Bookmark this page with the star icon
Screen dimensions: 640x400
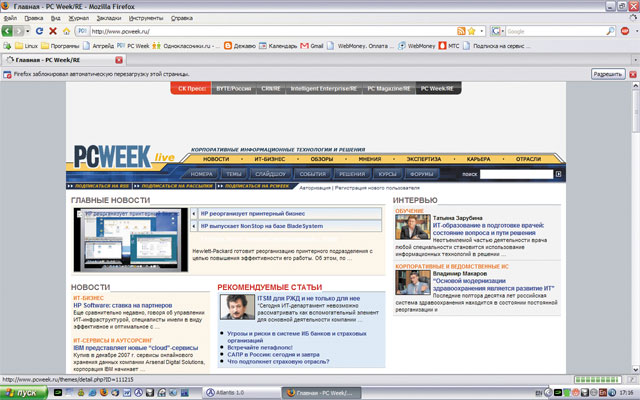(x=471, y=31)
